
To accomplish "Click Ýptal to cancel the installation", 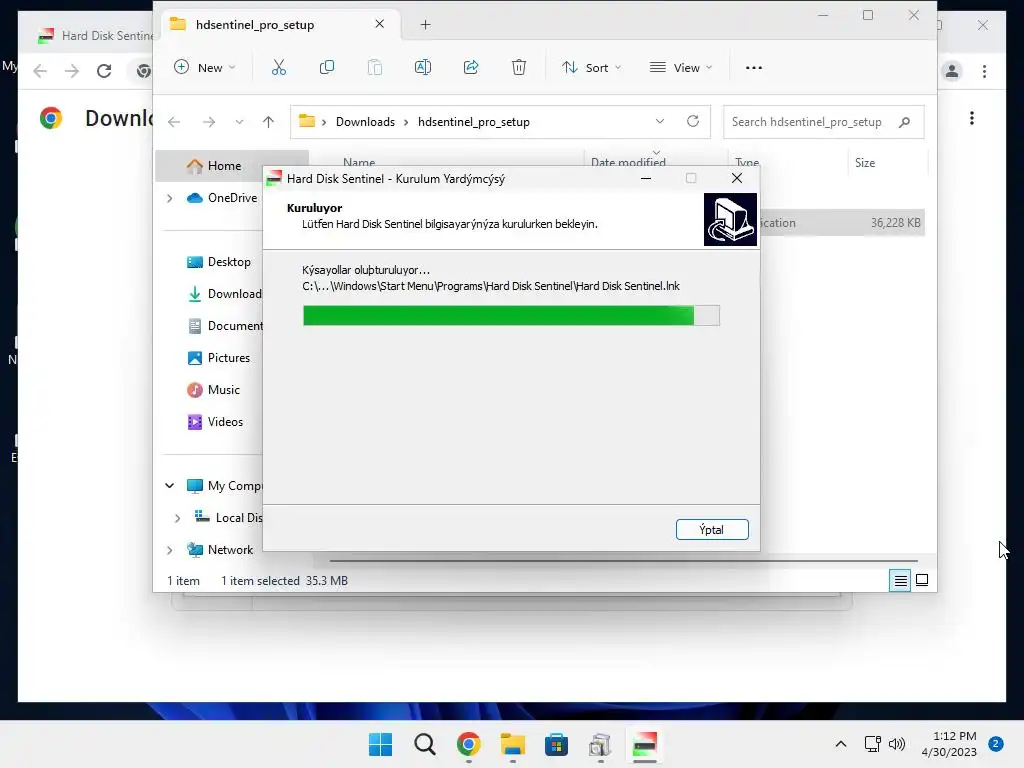I will (x=712, y=530).
